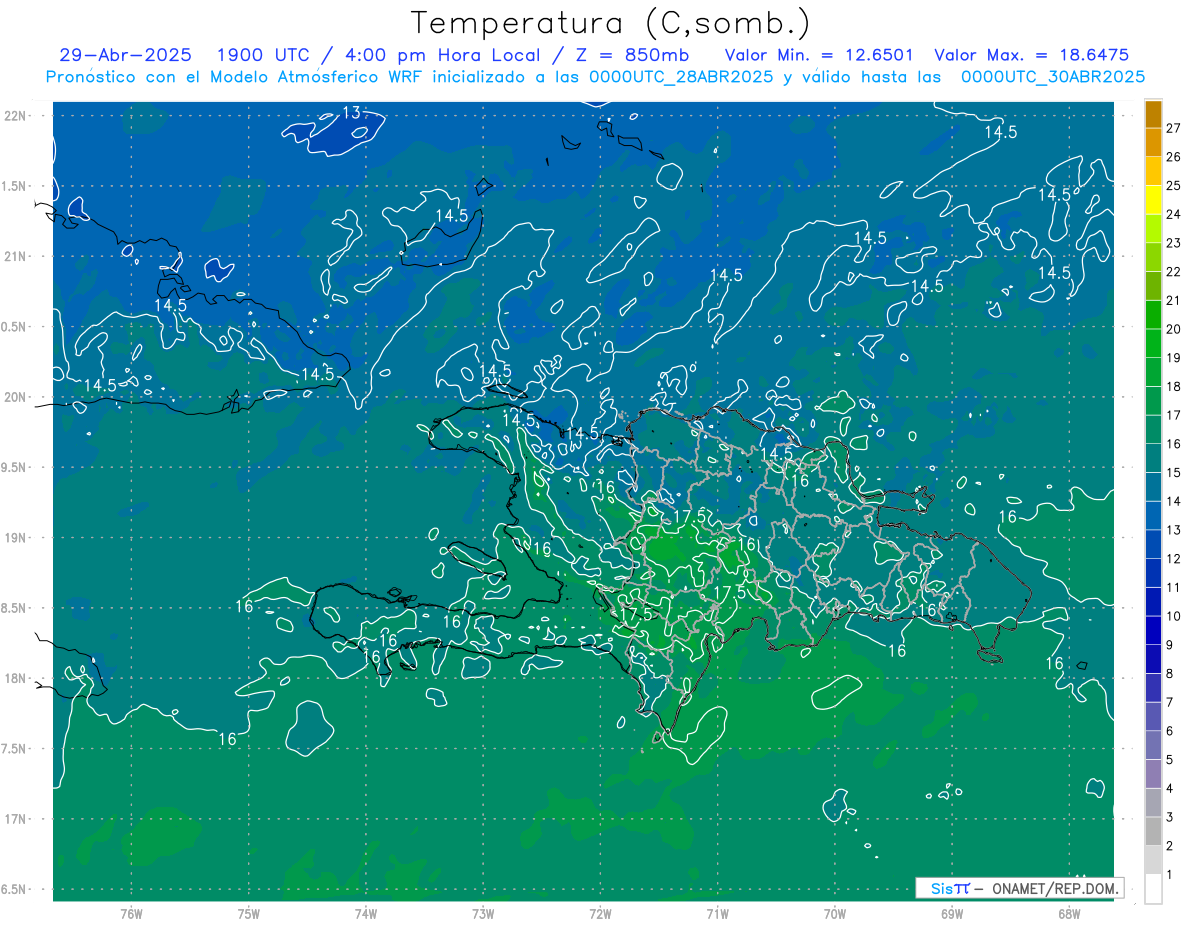Click the yellow swatch in the color scale

coord(1153,200)
